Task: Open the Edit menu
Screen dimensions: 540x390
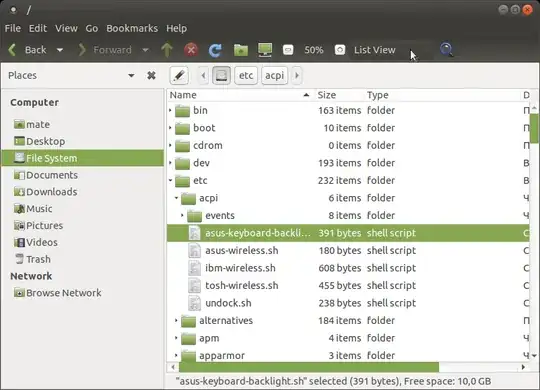Action: 38,28
